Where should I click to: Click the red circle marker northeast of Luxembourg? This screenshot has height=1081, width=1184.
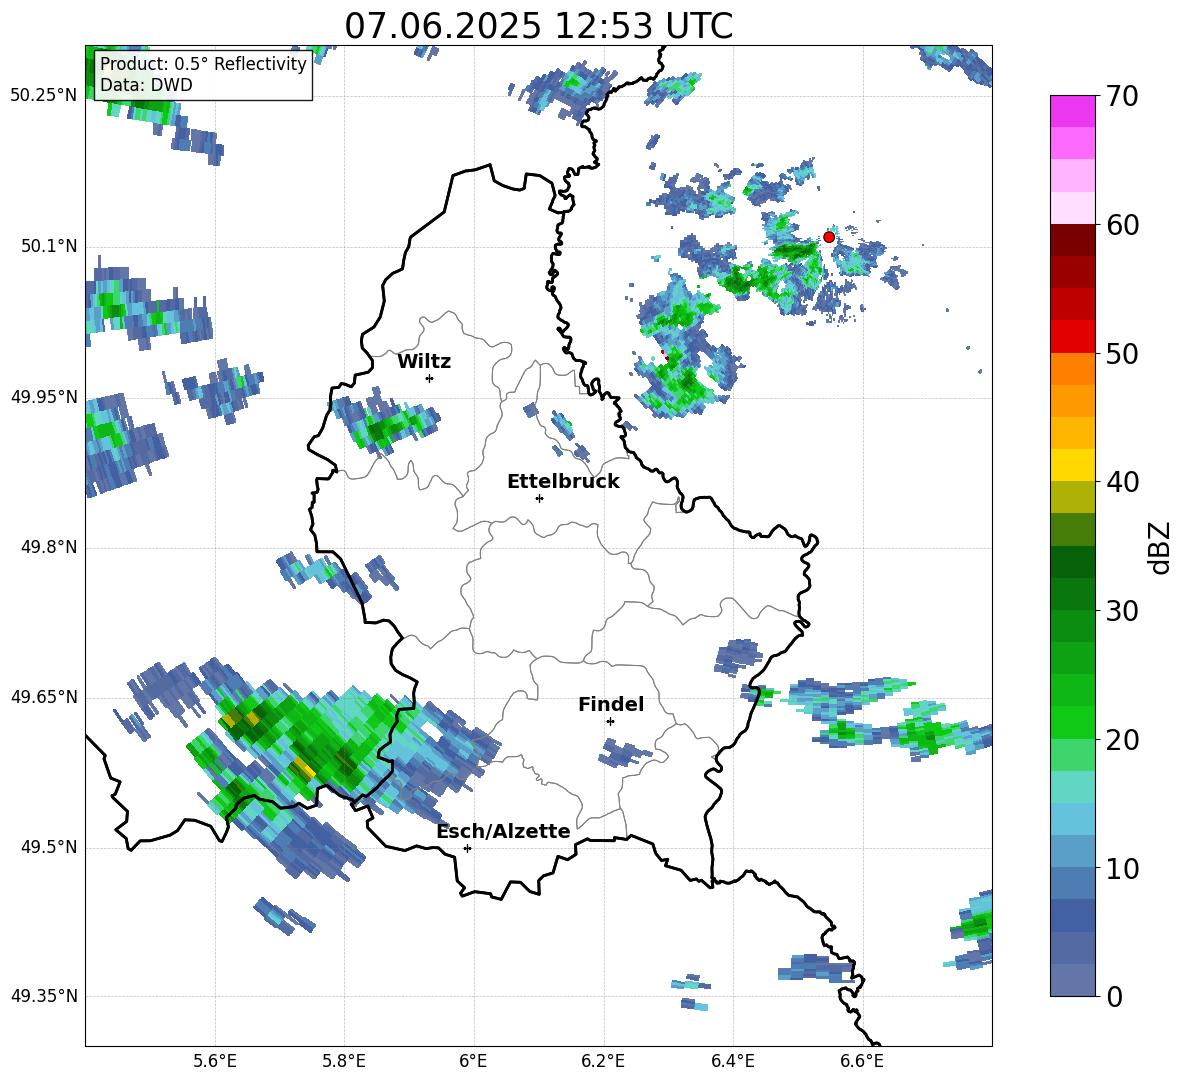(828, 237)
